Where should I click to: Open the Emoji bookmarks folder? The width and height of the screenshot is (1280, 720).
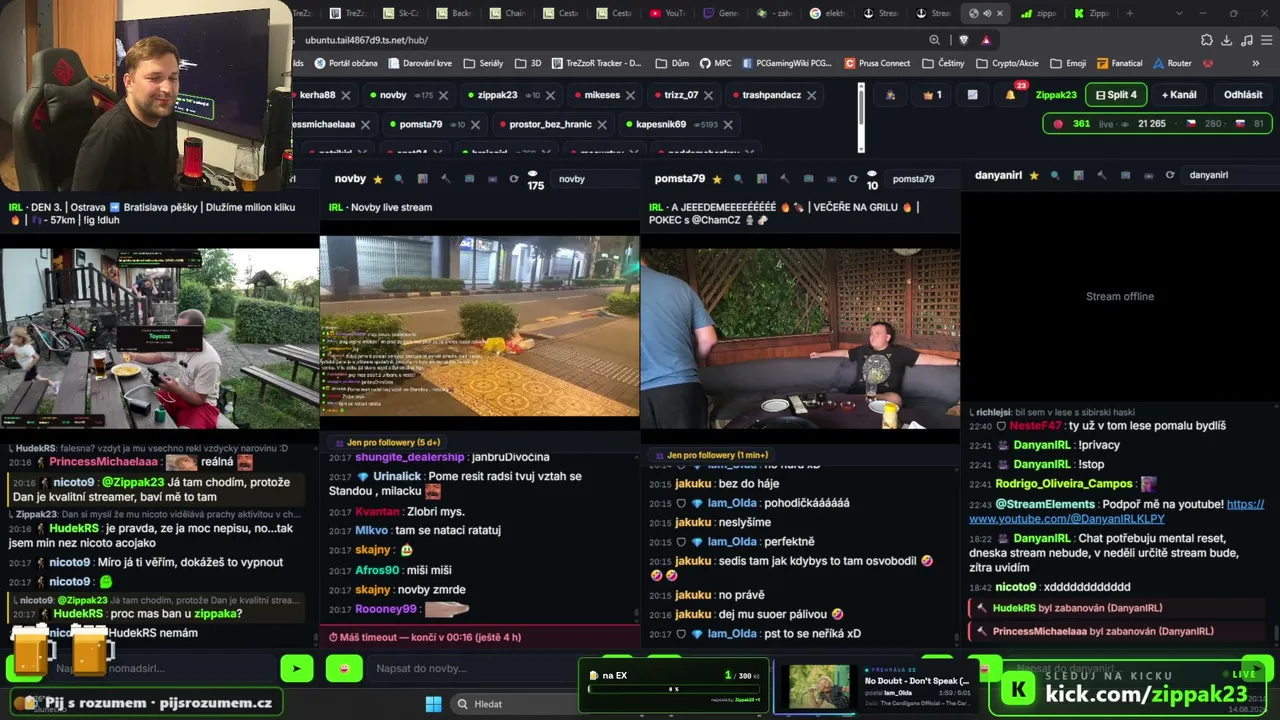1068,63
